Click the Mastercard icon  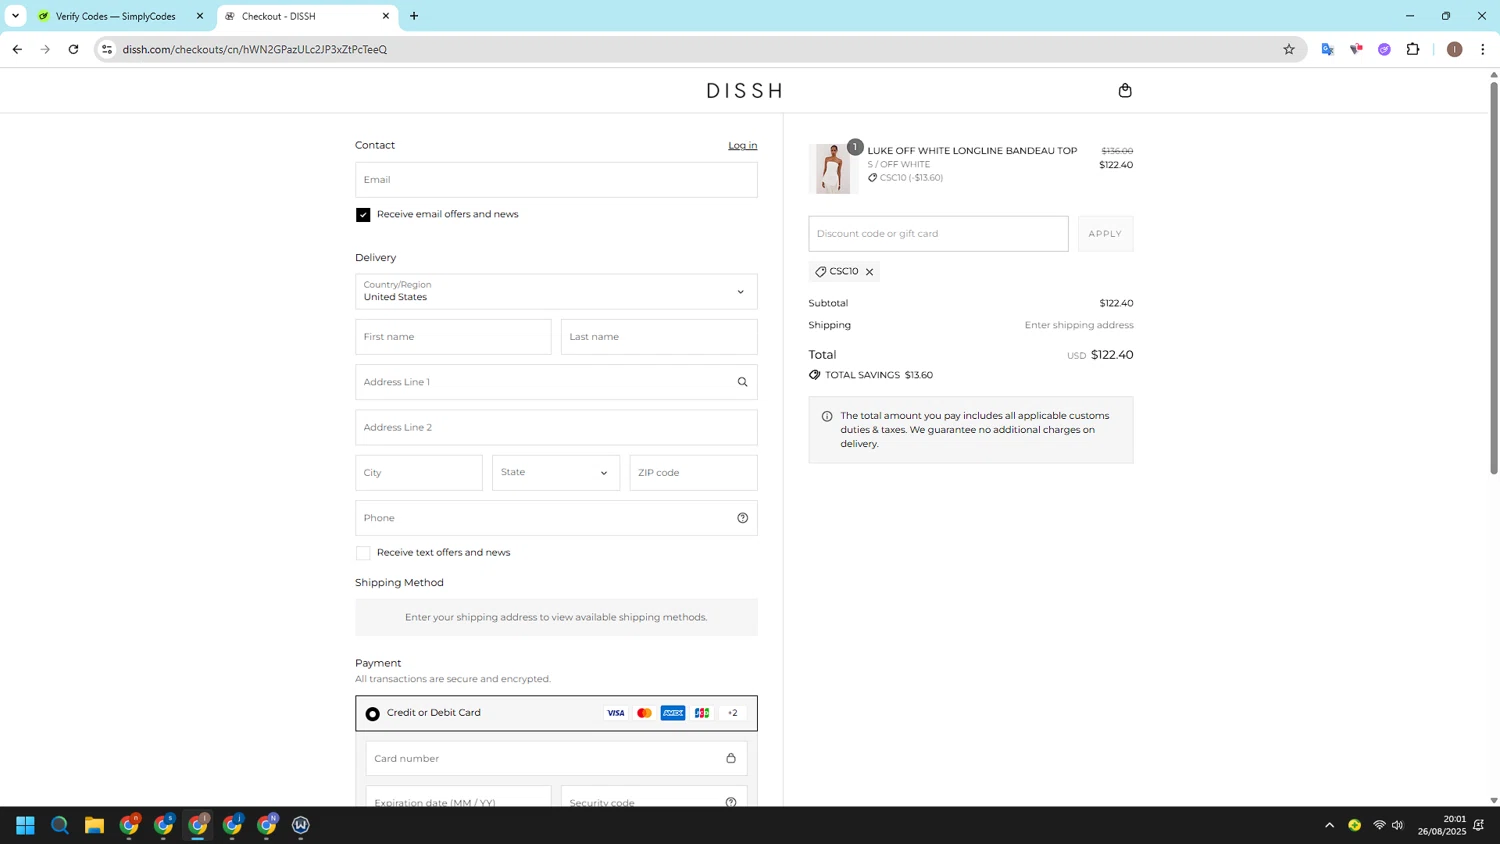click(x=645, y=713)
